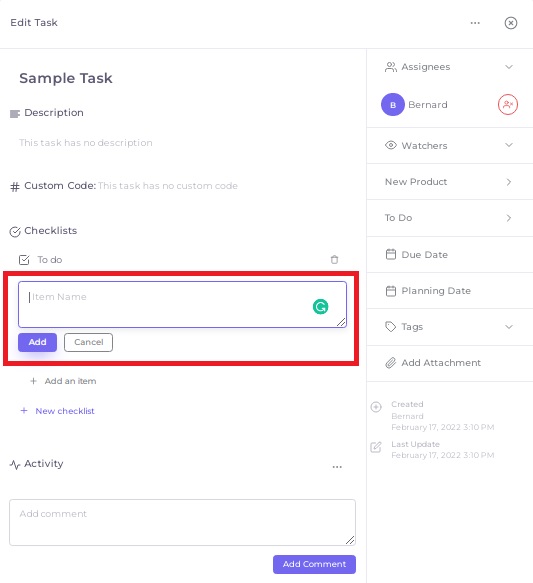Image resolution: width=533 pixels, height=583 pixels.
Task: Toggle the To do checklist checkbox icon
Action: [x=24, y=260]
